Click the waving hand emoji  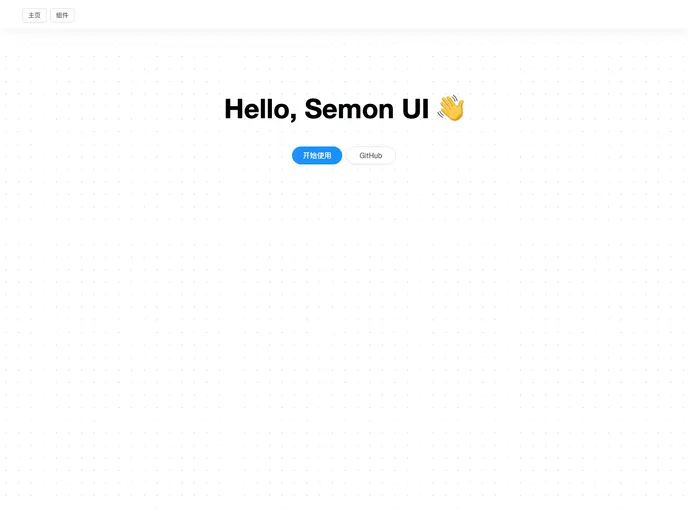[x=451, y=108]
